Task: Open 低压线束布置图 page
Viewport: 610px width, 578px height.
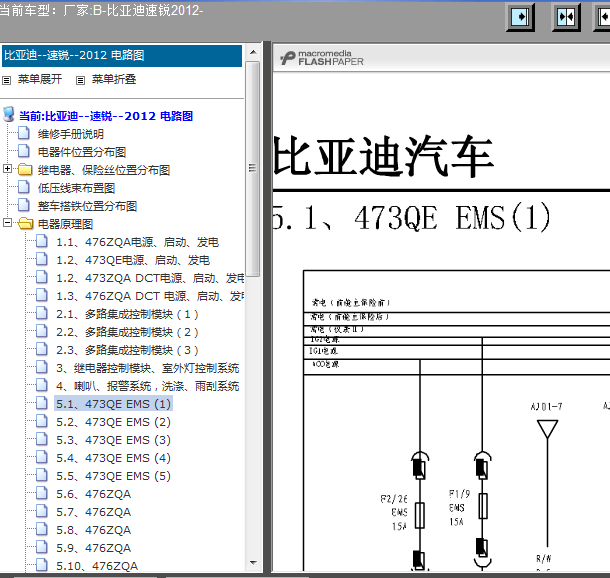Action: click(x=76, y=188)
